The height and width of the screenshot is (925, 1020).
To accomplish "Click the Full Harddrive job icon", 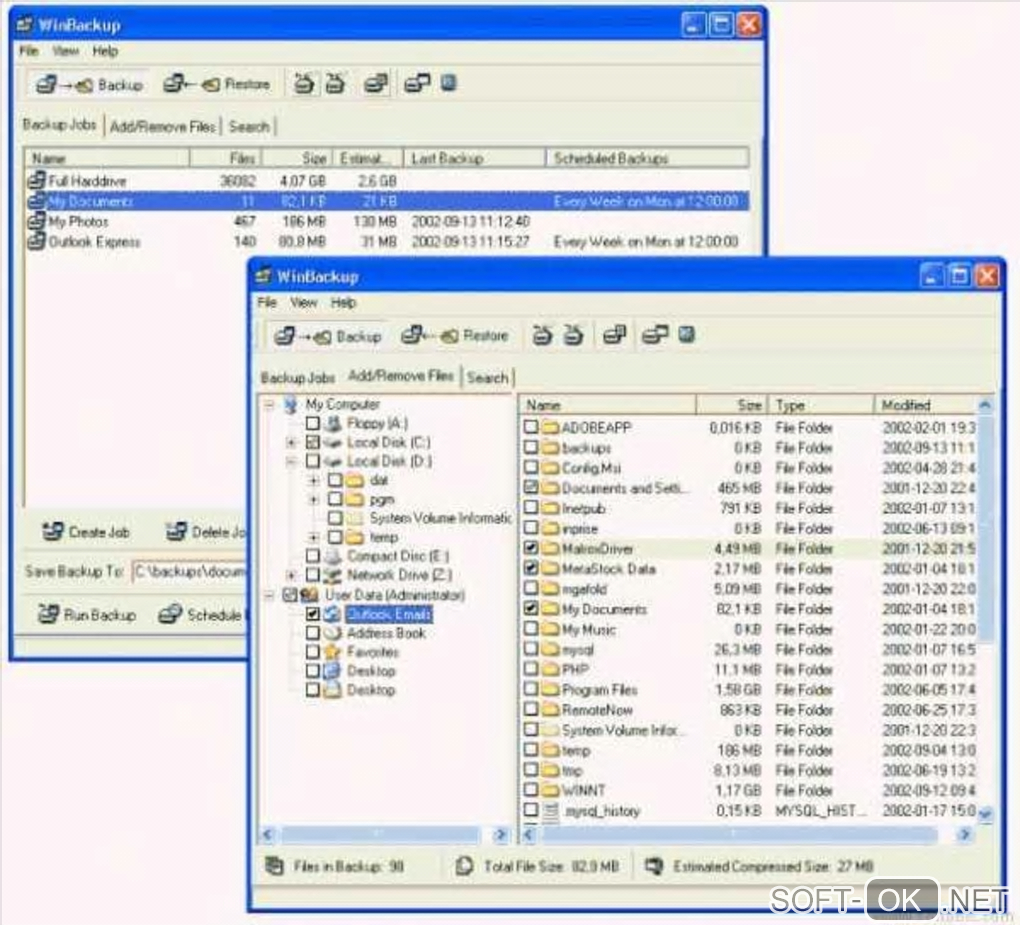I will [x=36, y=180].
